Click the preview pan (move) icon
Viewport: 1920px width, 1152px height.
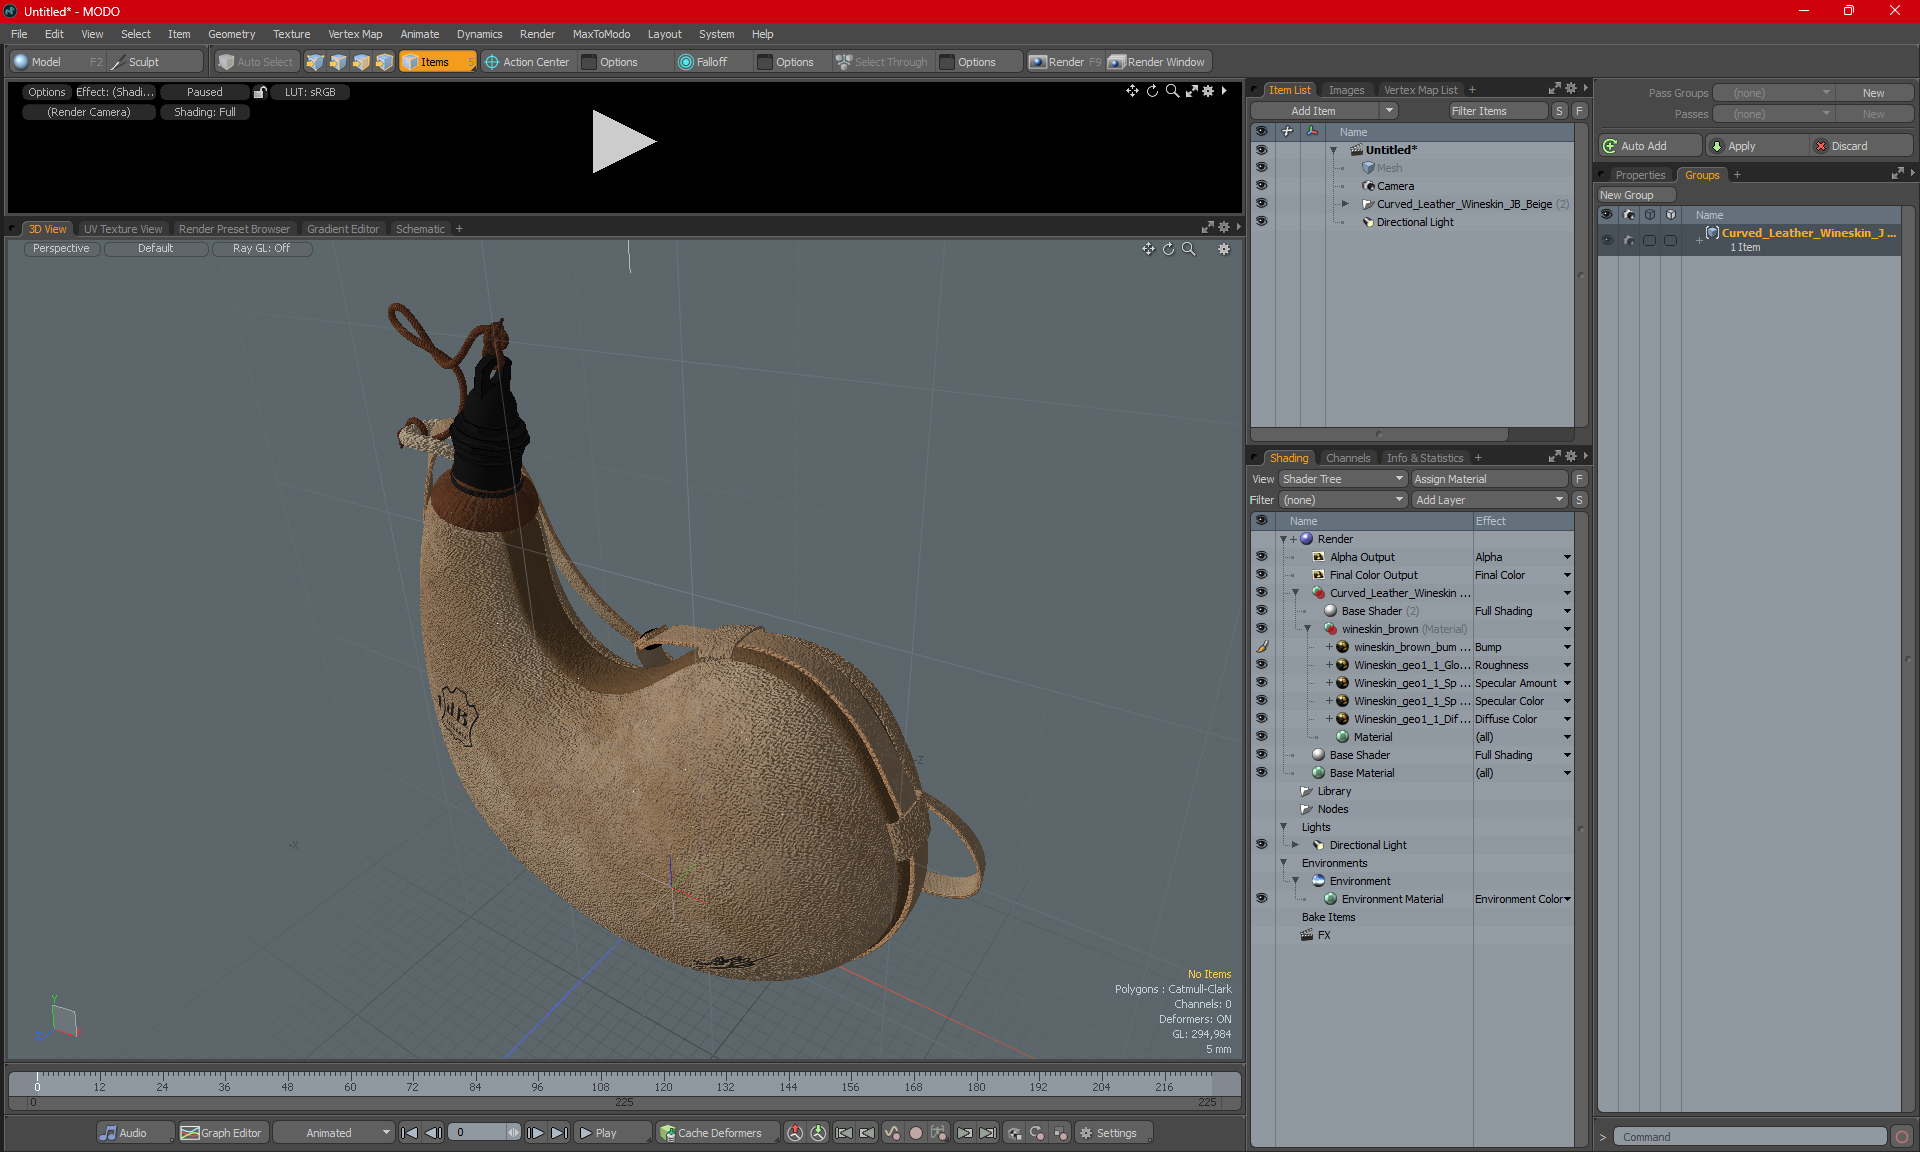(1132, 91)
